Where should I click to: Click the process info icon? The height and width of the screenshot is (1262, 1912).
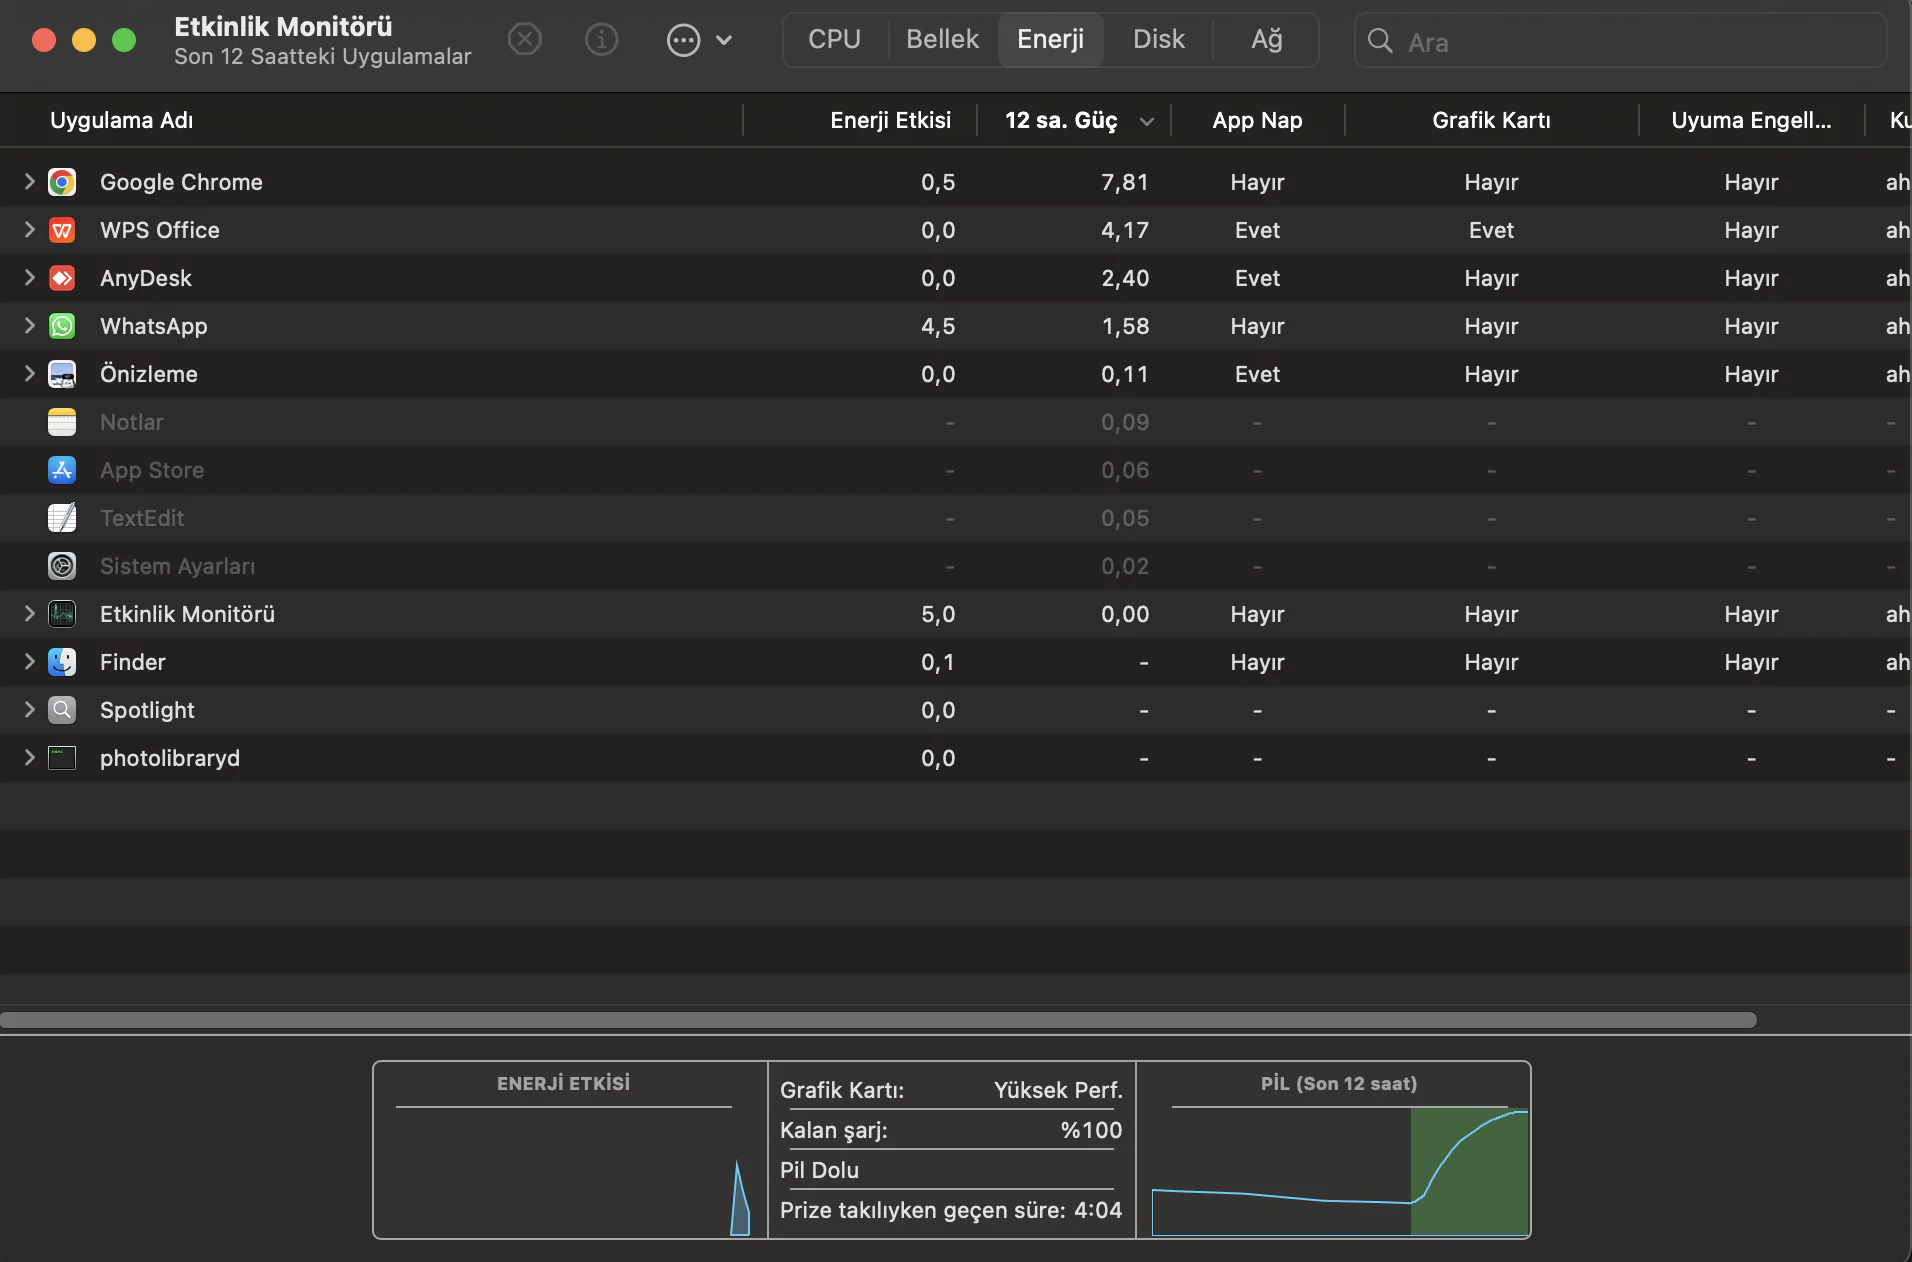click(x=601, y=40)
